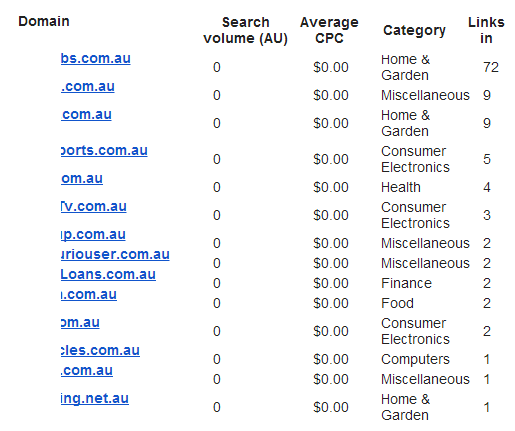Screen dimensions: 515x431
Task: Open the Loans.com.au domain link
Action: click(x=108, y=274)
